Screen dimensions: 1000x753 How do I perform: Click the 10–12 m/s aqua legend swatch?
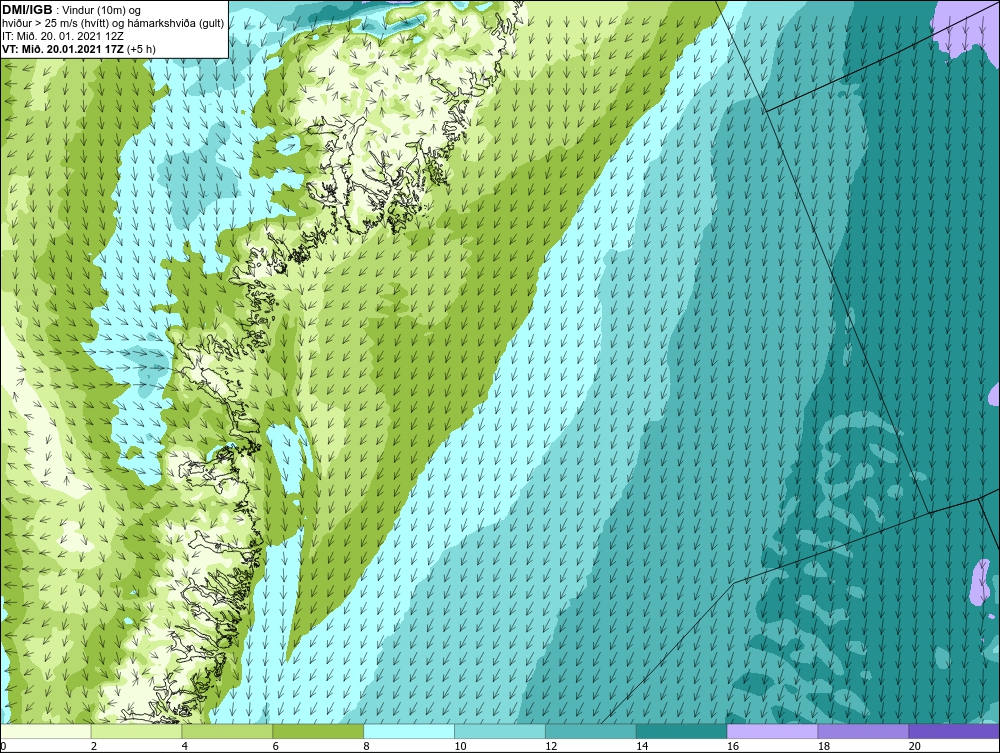tap(500, 731)
